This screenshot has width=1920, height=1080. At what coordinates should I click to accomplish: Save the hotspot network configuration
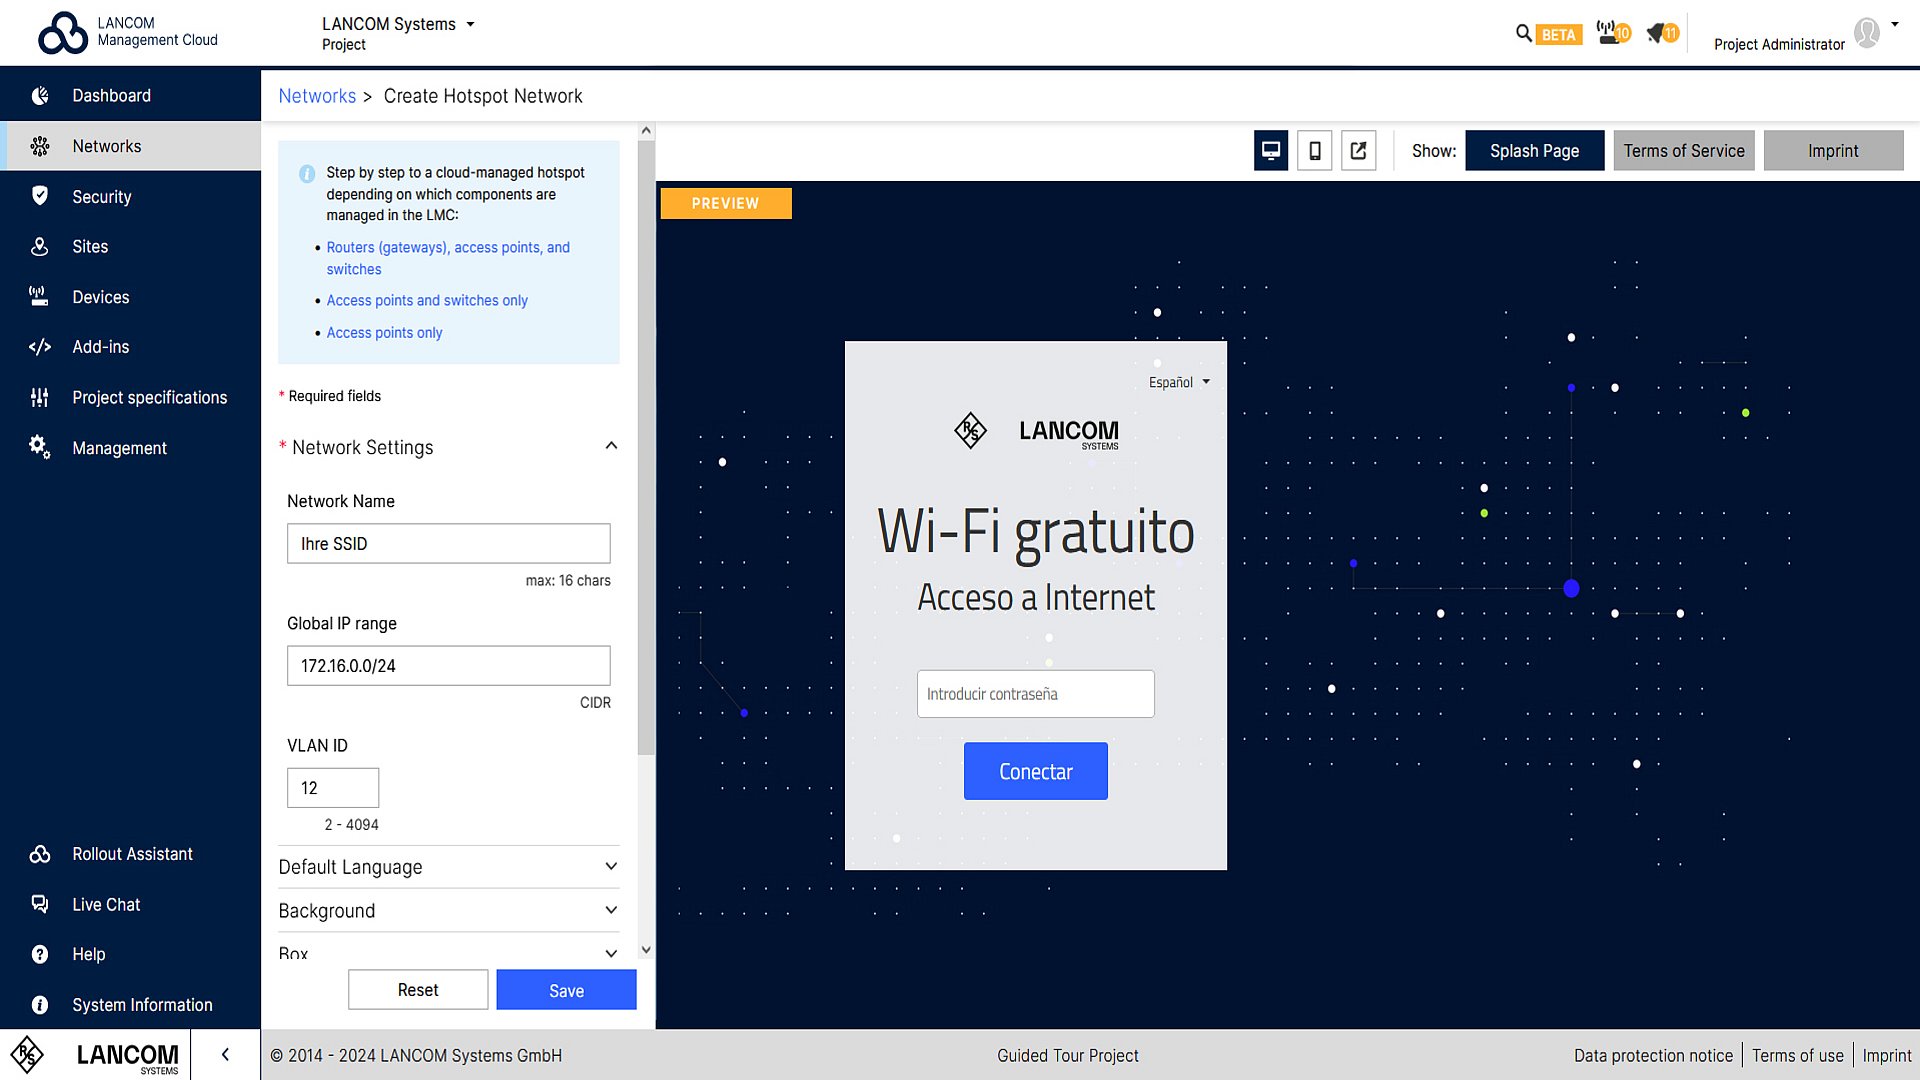565,990
